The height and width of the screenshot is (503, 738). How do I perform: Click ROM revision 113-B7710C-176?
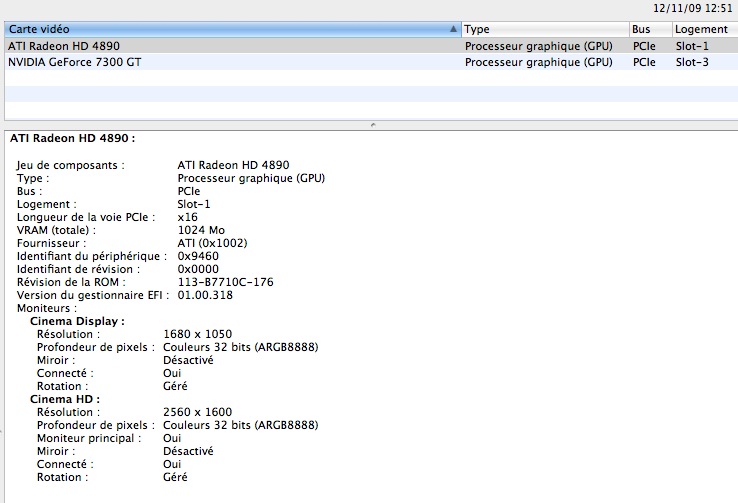[x=225, y=282]
